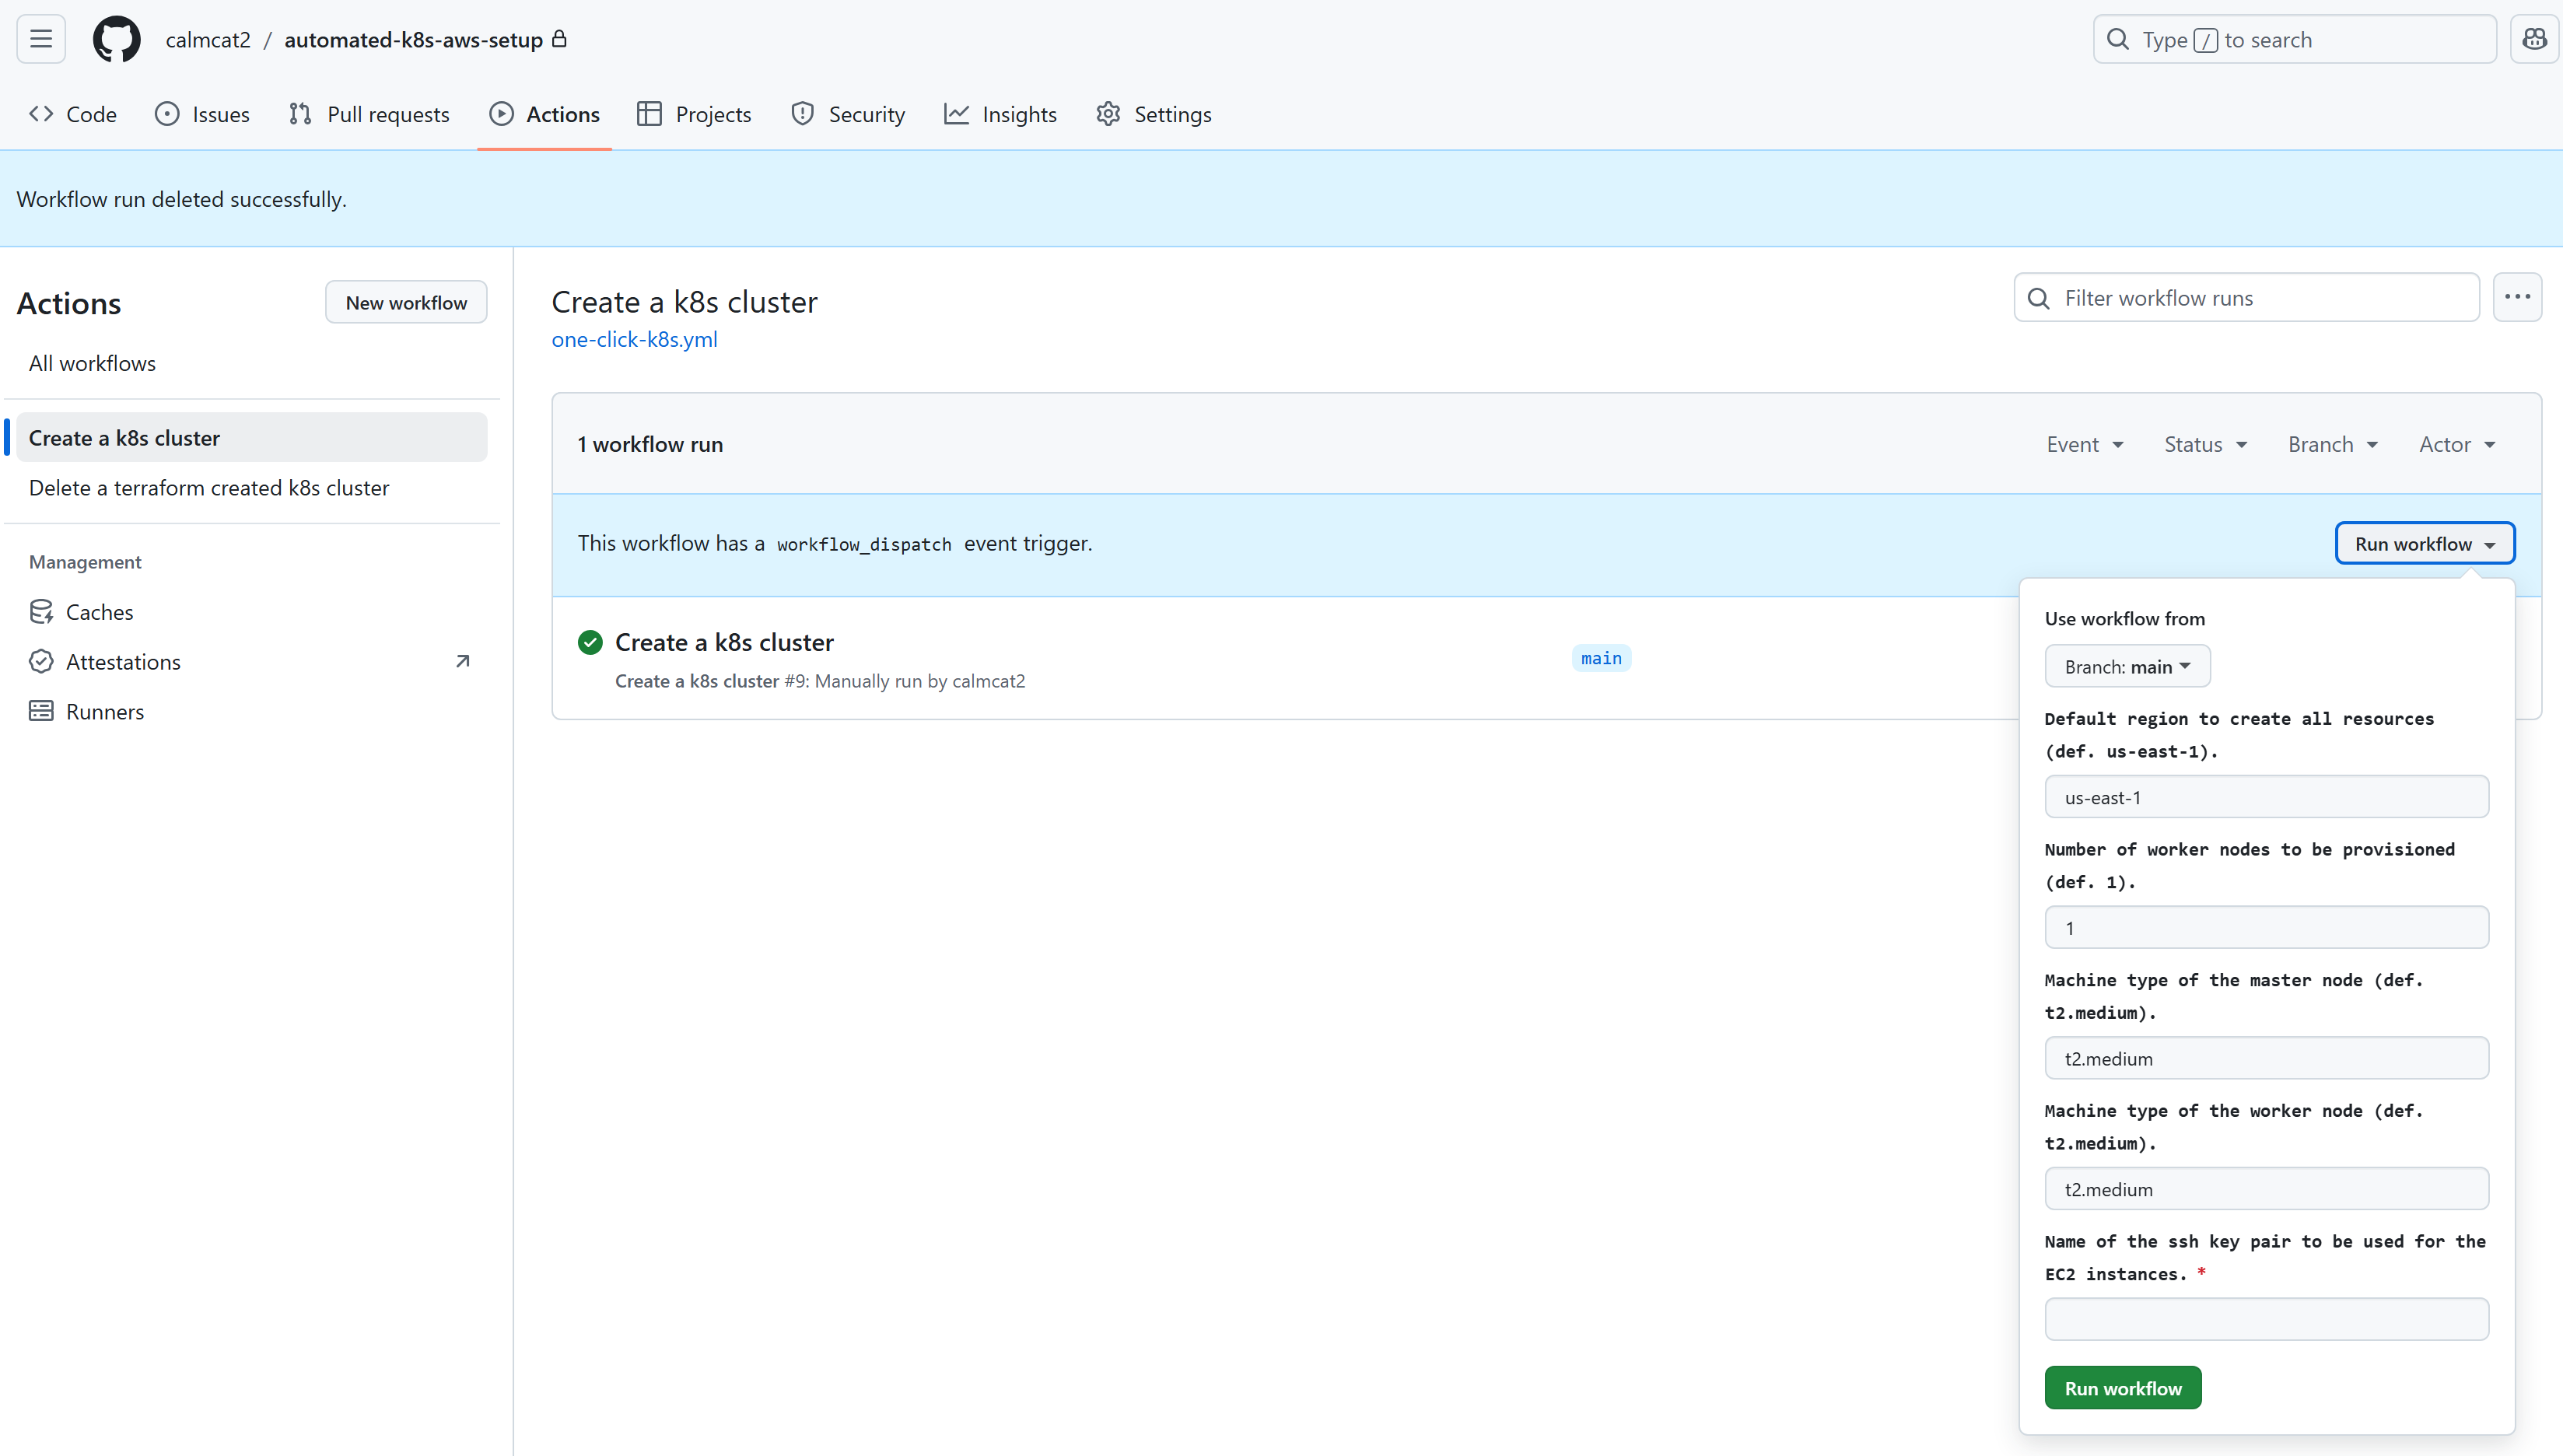
Task: Open Copilot icon in top bar
Action: pos(2534,39)
